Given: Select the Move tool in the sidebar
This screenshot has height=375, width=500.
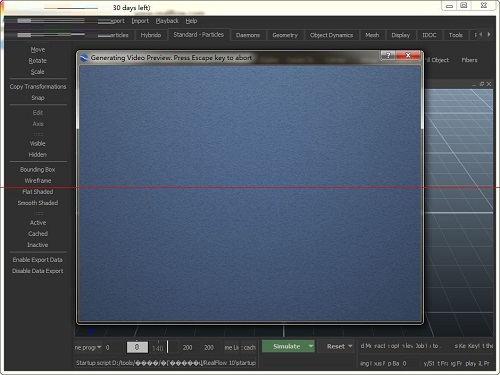Looking at the screenshot, I should point(38,50).
